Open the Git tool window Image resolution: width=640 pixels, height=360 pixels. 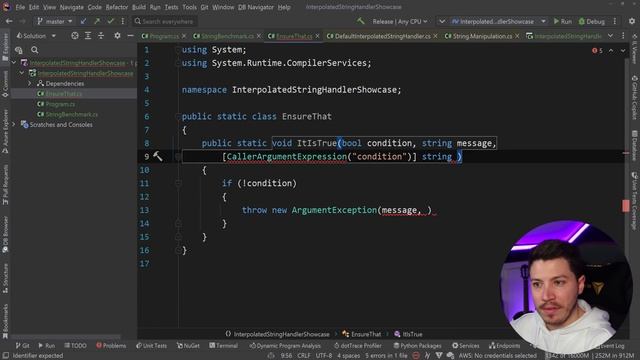tap(22, 346)
